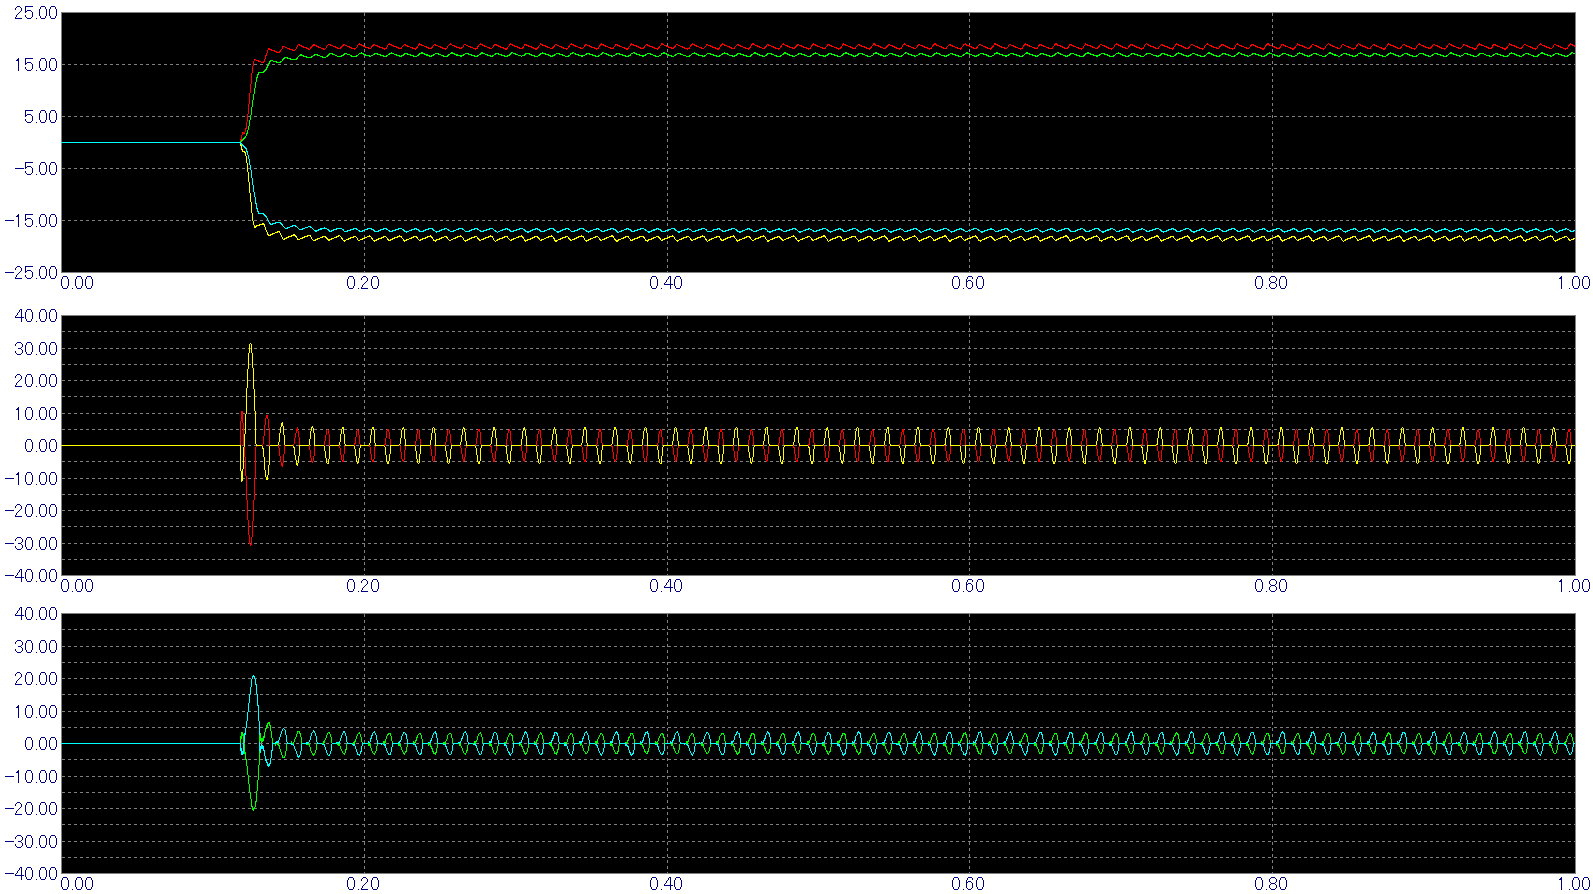Pick the 0.60 time label under the red-yellow waveform plot
Viewport: 1593px width, 894px height.
(x=968, y=586)
